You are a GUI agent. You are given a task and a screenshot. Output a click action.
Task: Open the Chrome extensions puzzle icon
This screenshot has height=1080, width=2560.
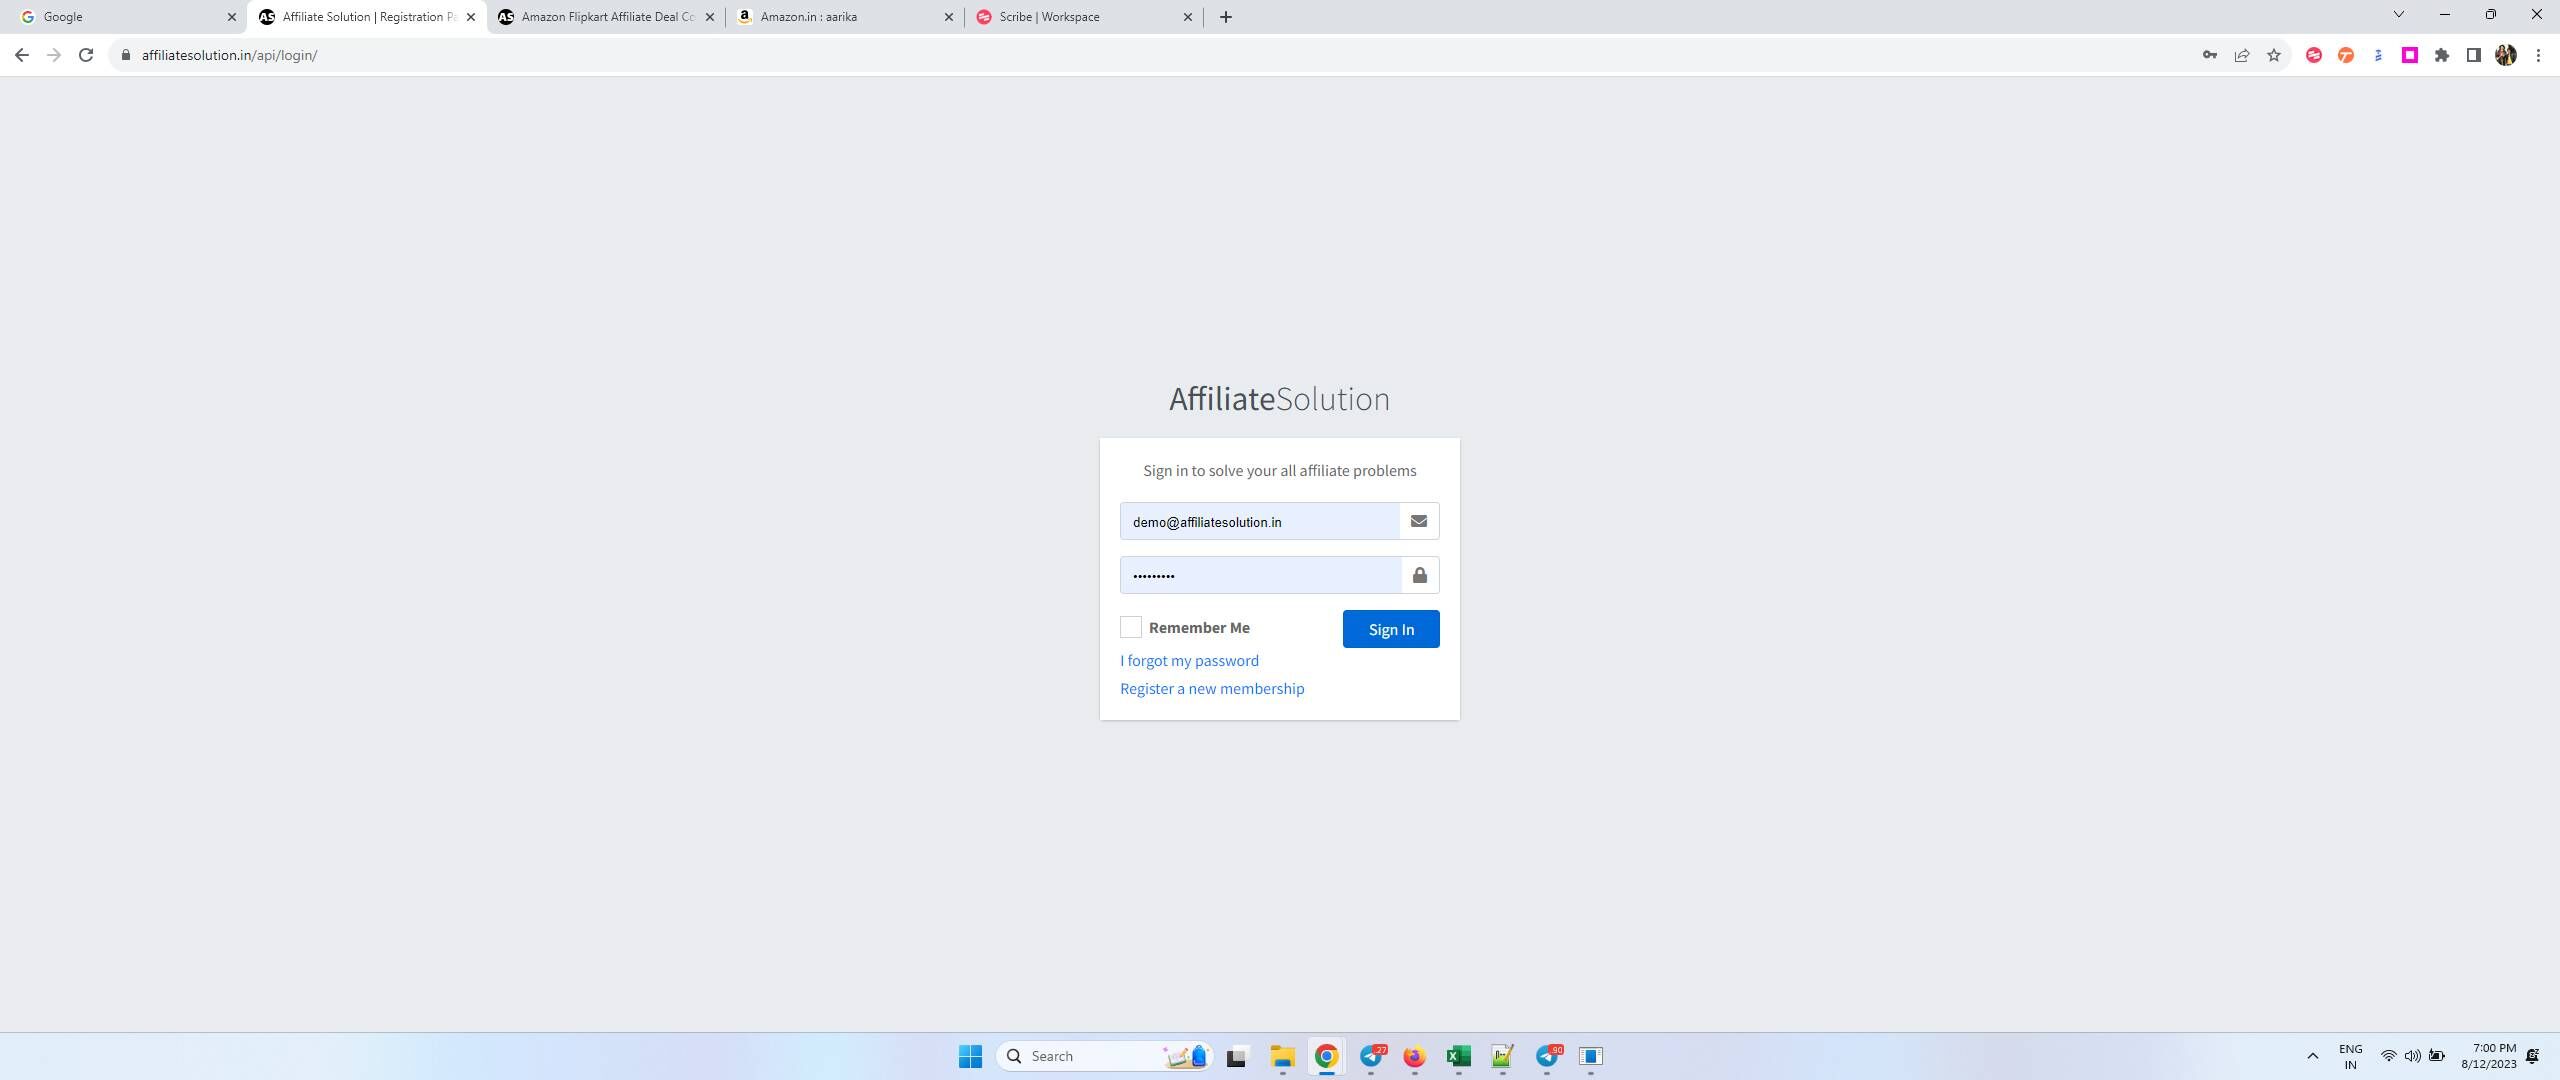pos(2441,55)
